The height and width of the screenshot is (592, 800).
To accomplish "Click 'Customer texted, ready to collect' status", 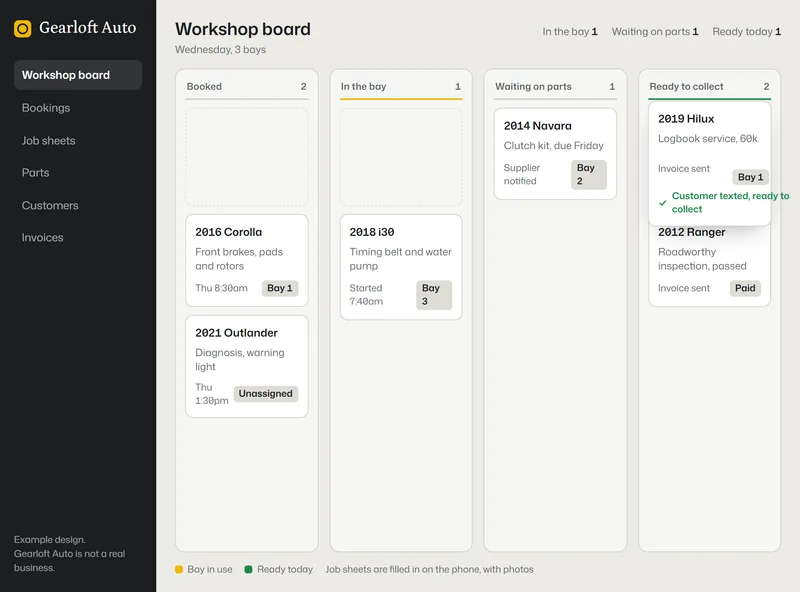I will click(730, 203).
